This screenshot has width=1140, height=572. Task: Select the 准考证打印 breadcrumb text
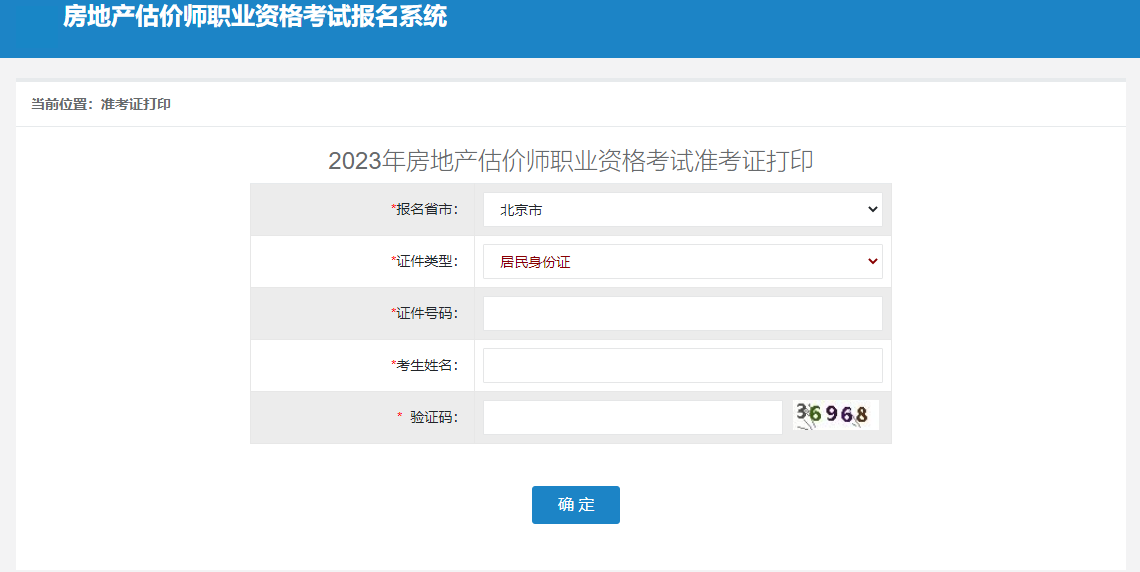point(136,104)
